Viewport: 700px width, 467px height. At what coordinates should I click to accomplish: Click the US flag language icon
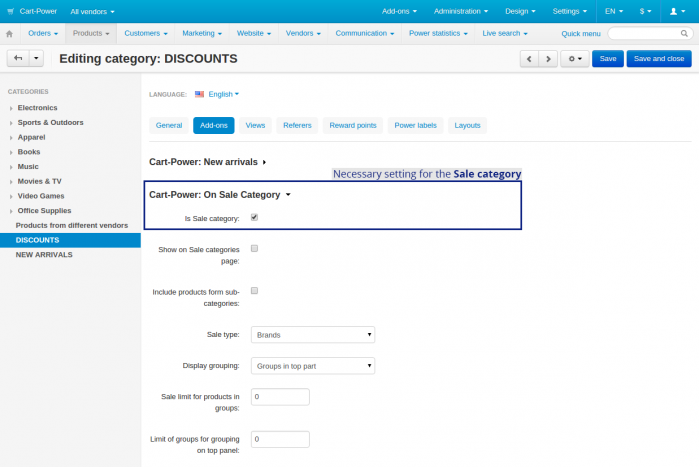pyautogui.click(x=200, y=94)
